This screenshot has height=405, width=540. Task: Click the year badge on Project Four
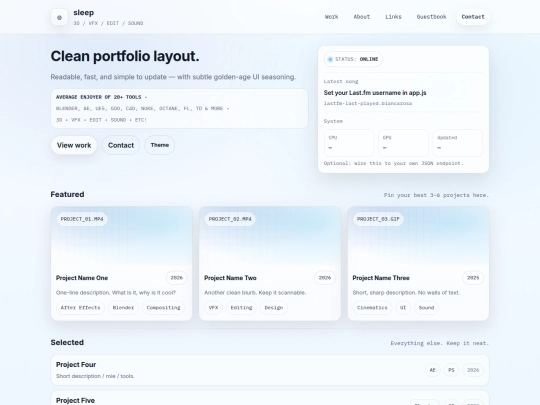(473, 370)
